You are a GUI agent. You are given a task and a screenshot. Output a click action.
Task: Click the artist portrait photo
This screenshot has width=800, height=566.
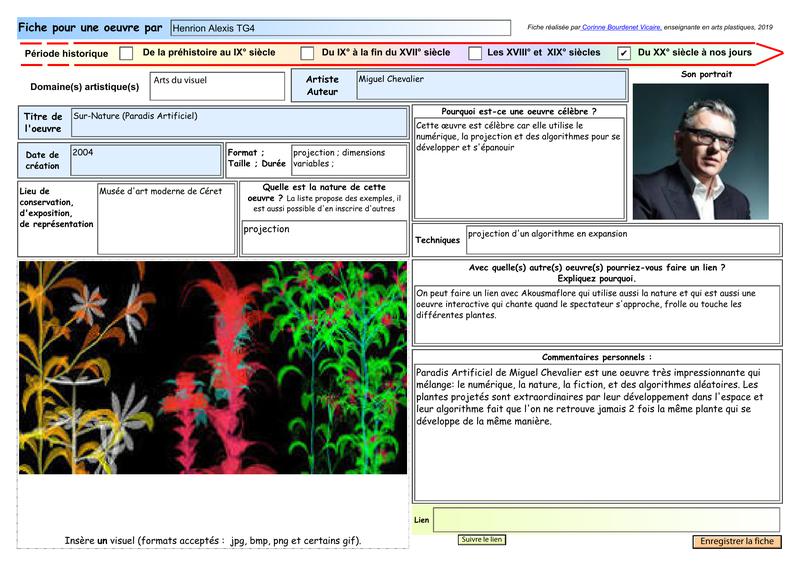click(x=700, y=151)
